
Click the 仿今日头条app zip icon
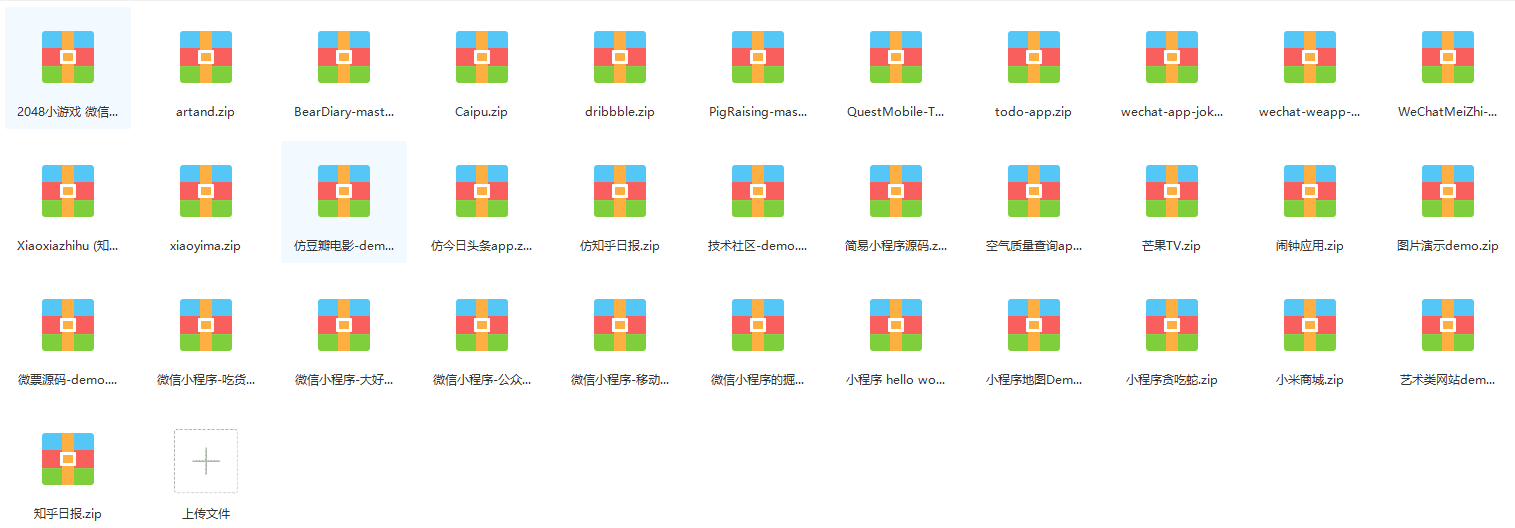[x=482, y=190]
